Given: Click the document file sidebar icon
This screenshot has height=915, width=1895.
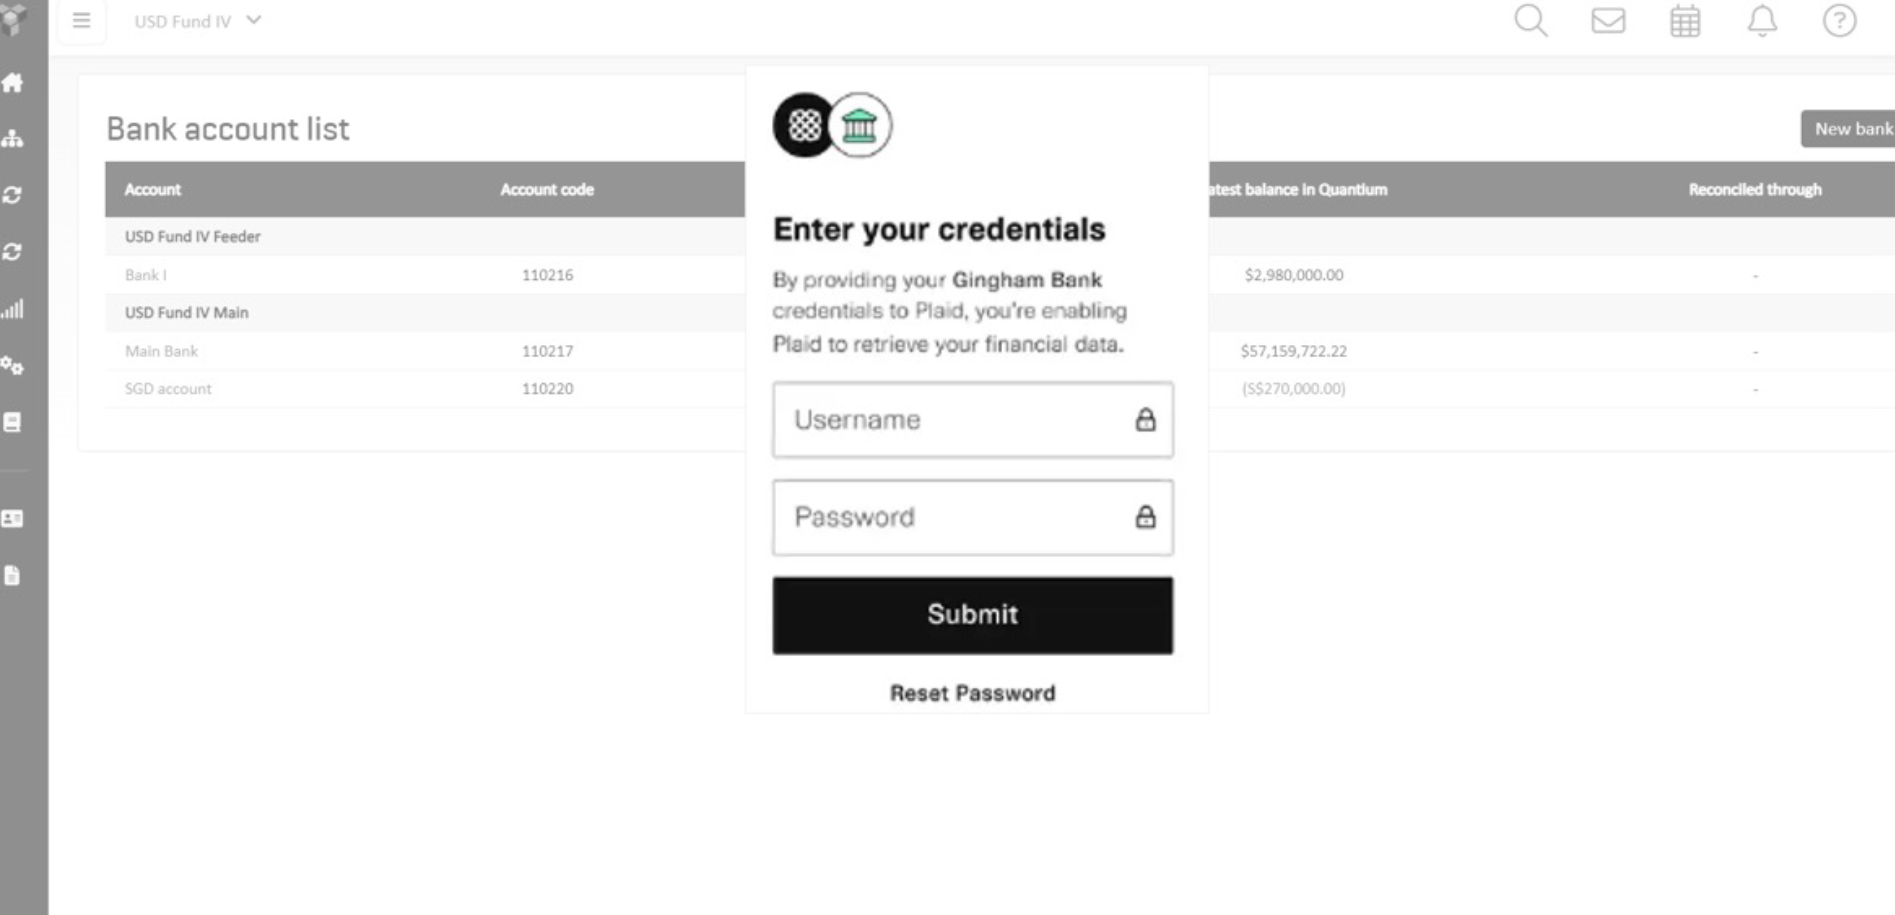Looking at the screenshot, I should (x=13, y=576).
